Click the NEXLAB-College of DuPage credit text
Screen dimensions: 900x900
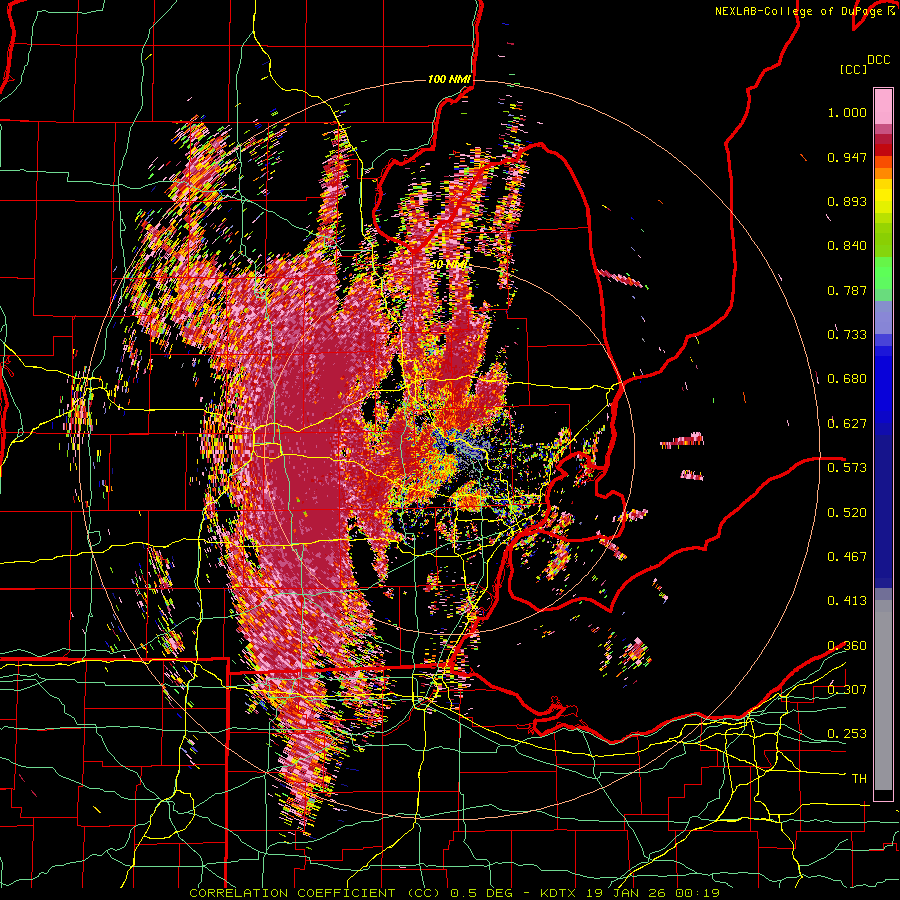pyautogui.click(x=798, y=11)
